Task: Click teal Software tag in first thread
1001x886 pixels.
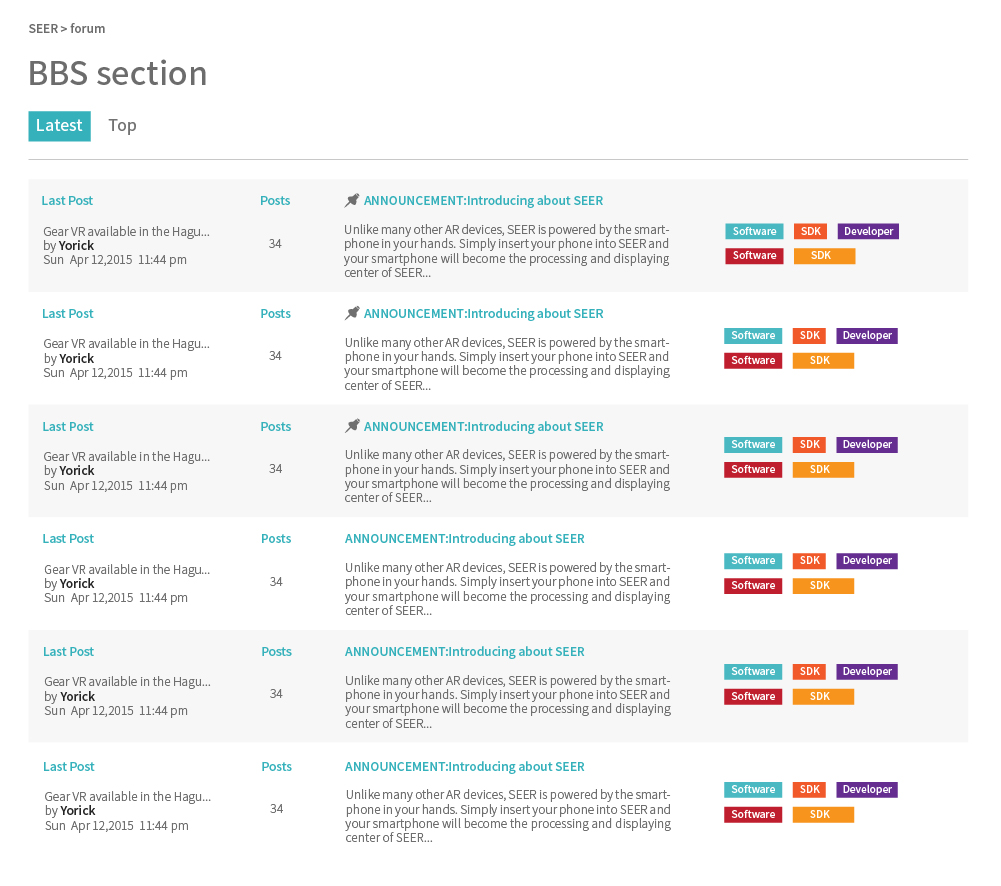Action: [x=754, y=231]
